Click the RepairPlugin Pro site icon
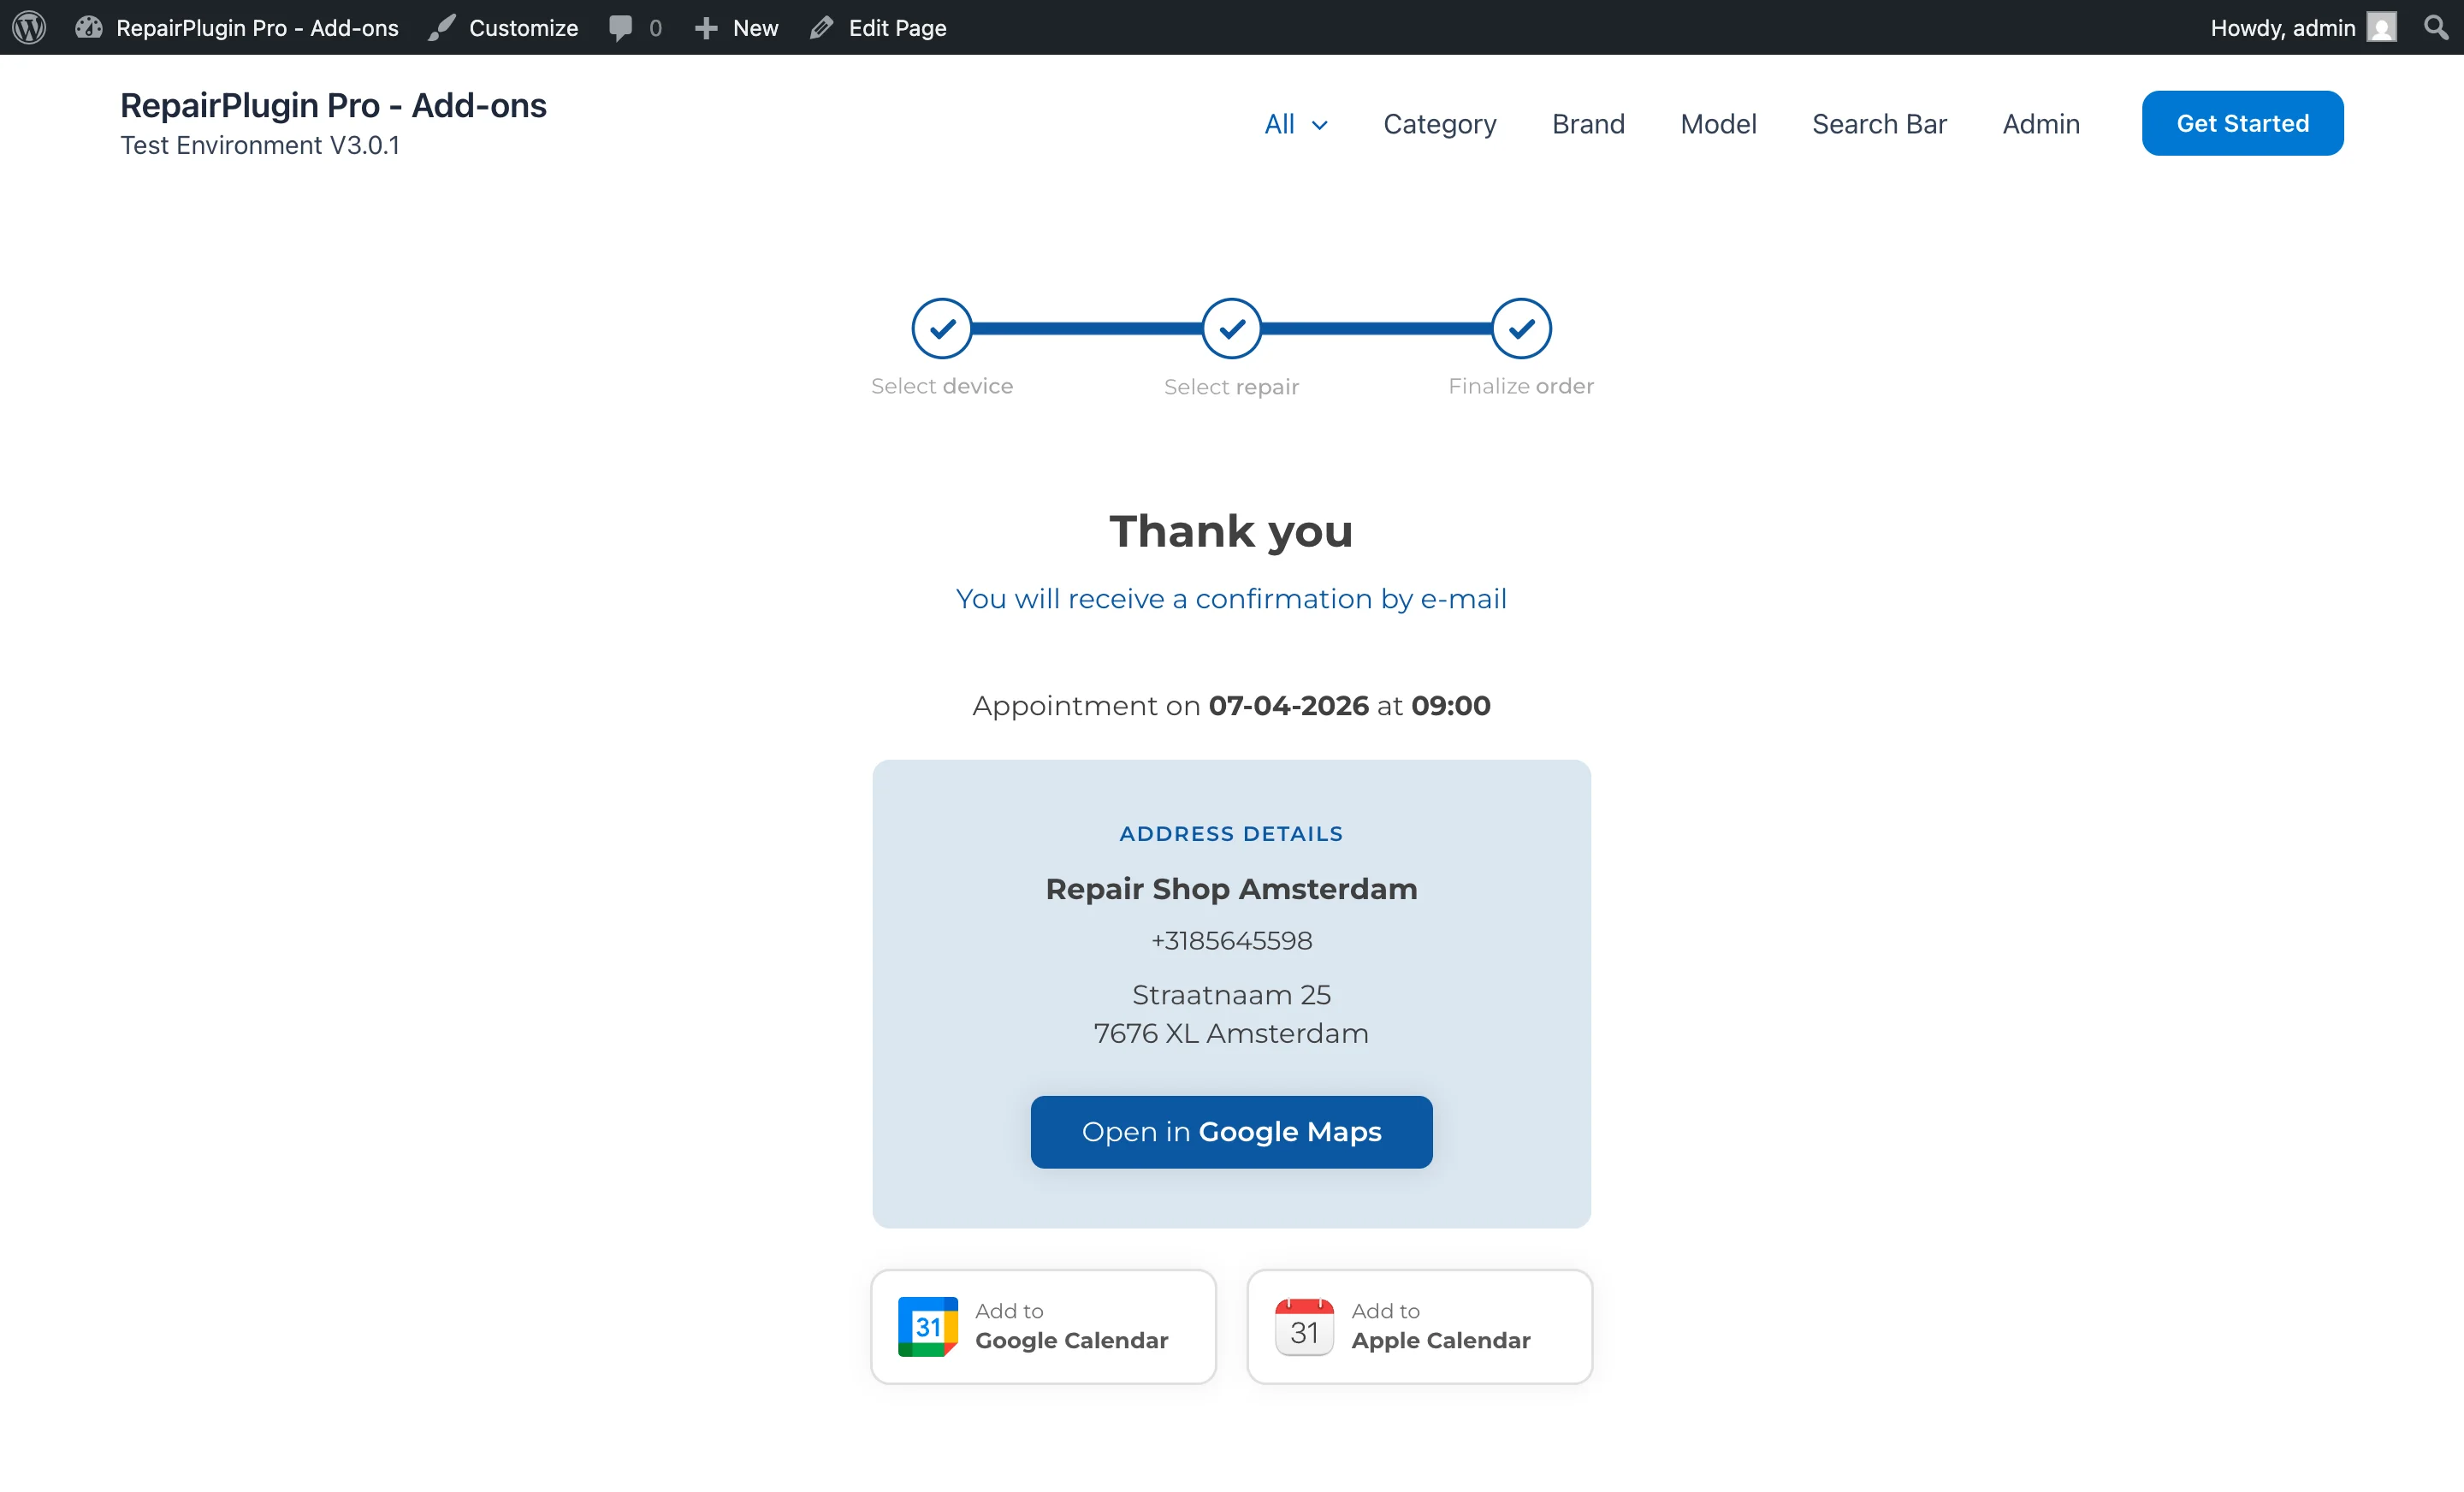The height and width of the screenshot is (1492, 2464). pyautogui.click(x=88, y=27)
